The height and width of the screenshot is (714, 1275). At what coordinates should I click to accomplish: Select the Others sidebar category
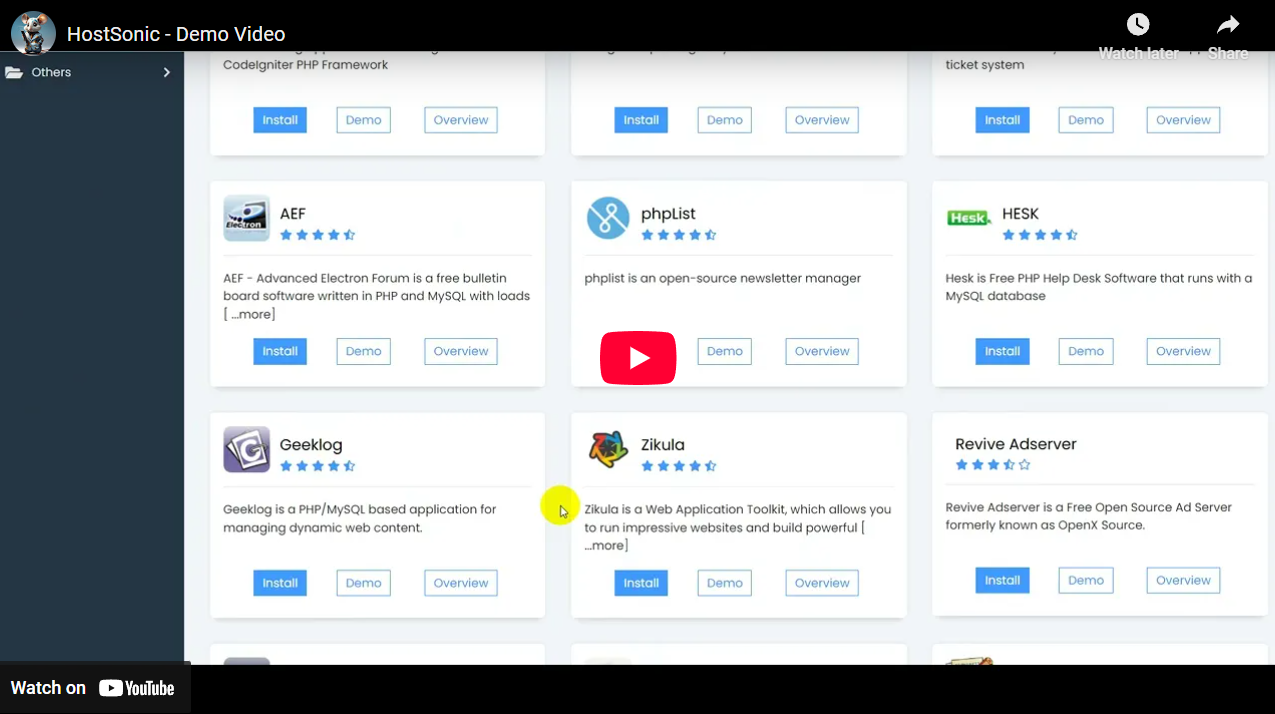point(92,72)
